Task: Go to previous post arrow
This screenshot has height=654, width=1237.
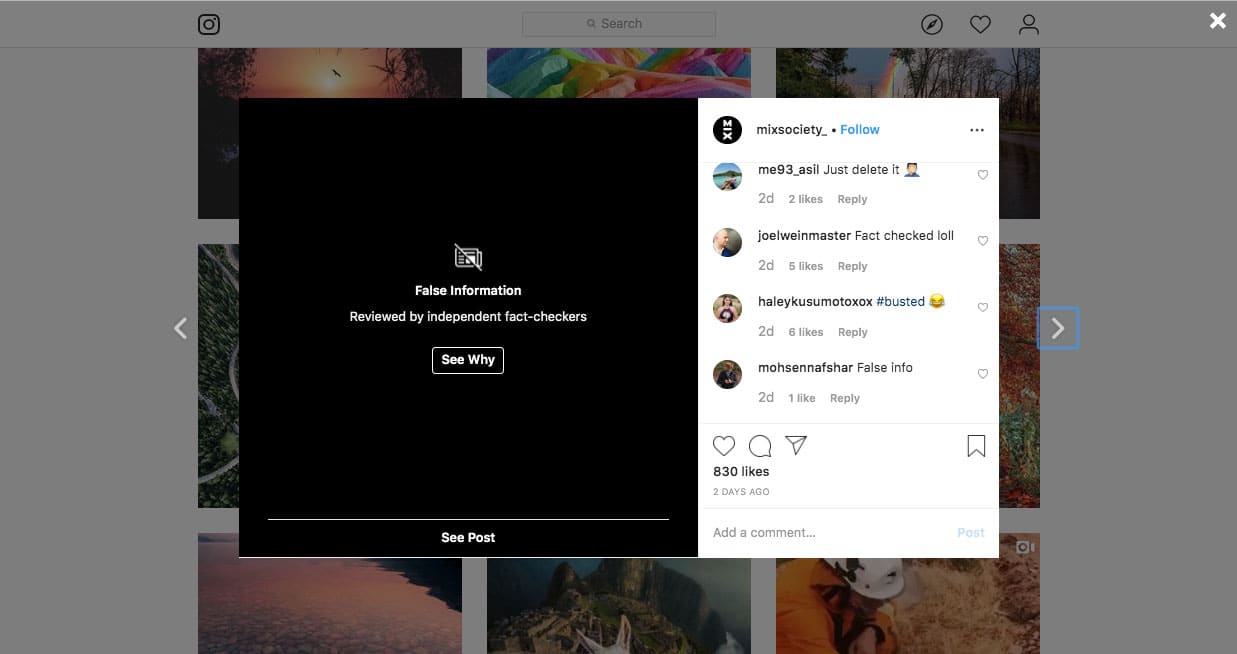Action: (x=180, y=328)
